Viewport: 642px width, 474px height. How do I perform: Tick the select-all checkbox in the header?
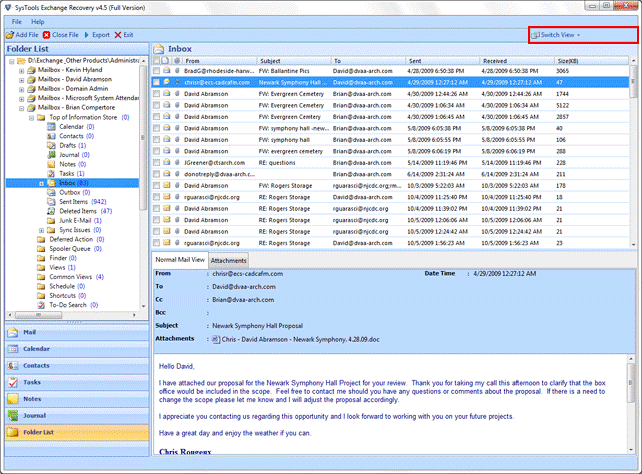(156, 61)
